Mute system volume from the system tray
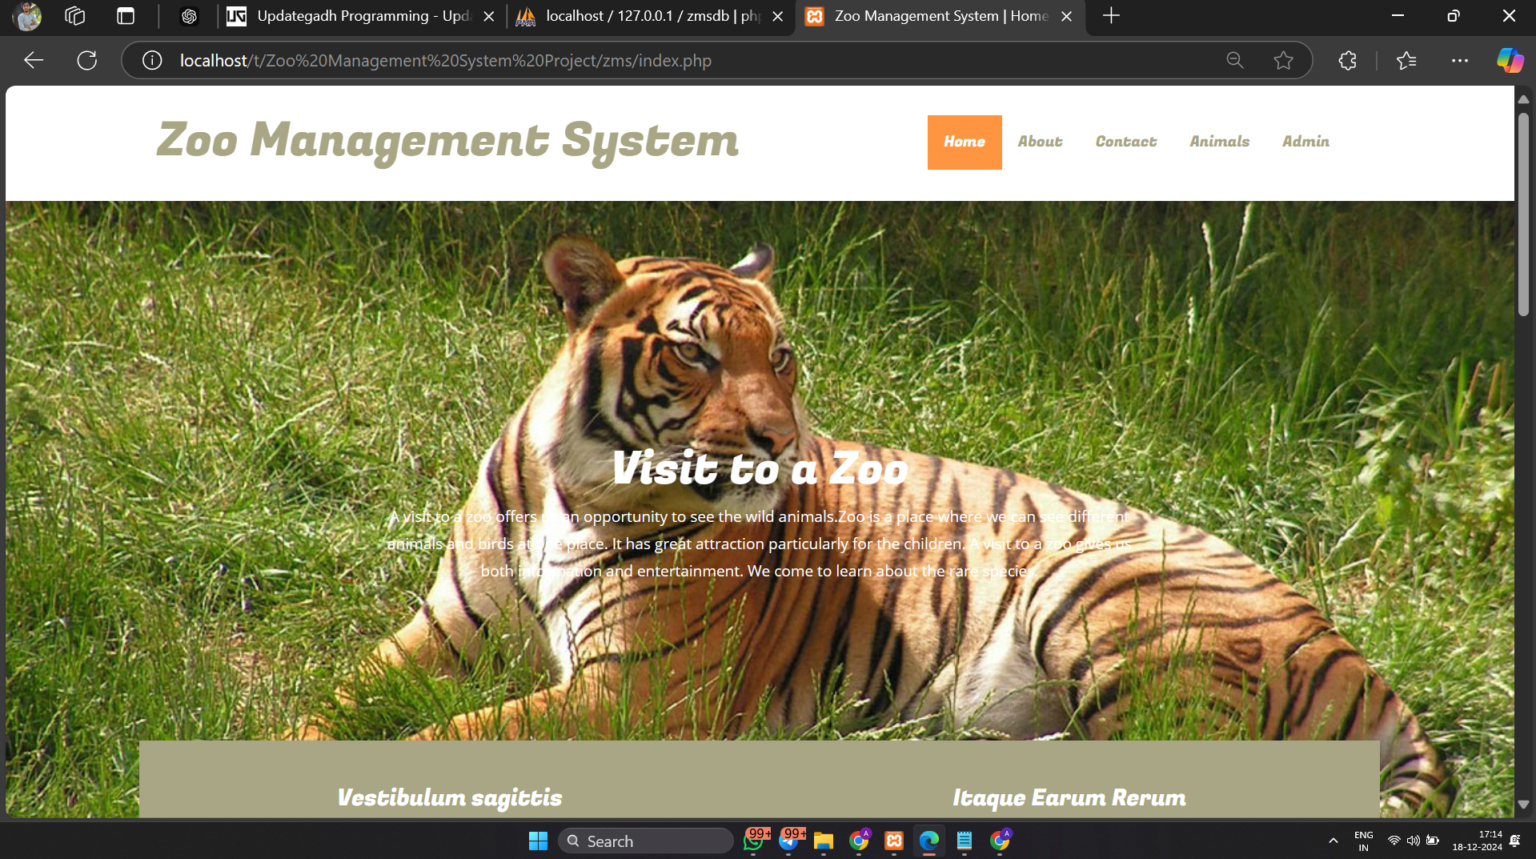Viewport: 1536px width, 859px height. pos(1412,840)
